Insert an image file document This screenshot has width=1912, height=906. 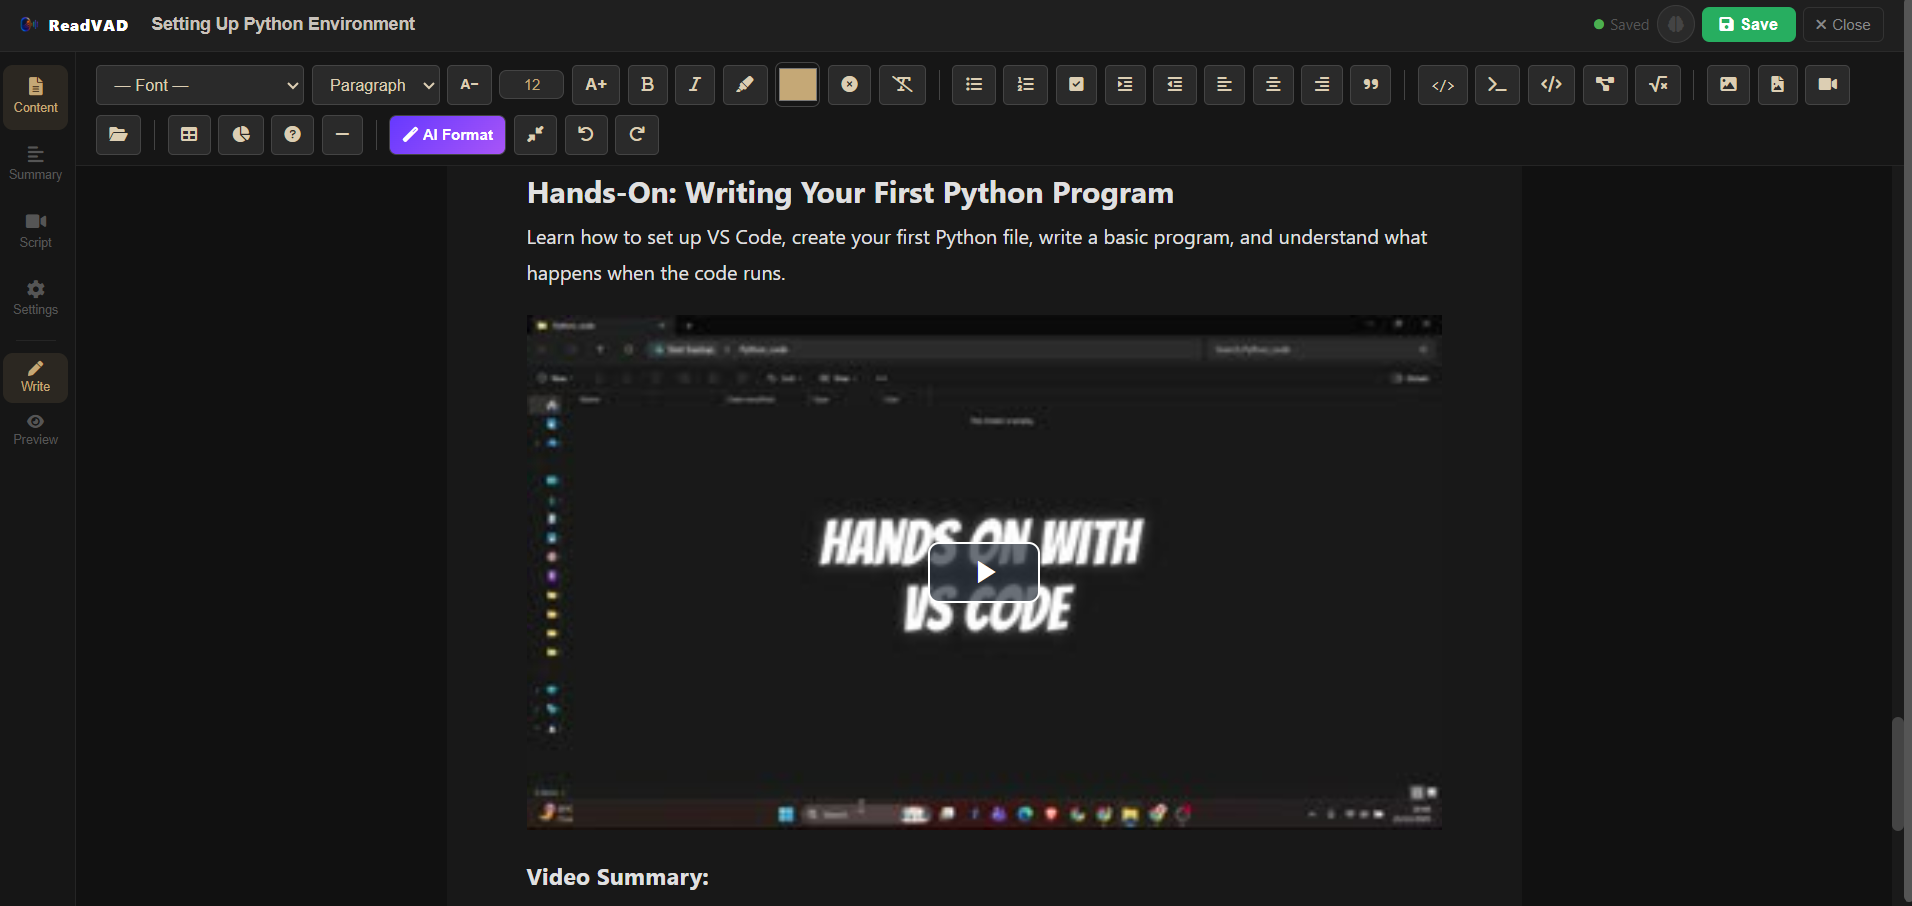(x=1777, y=85)
